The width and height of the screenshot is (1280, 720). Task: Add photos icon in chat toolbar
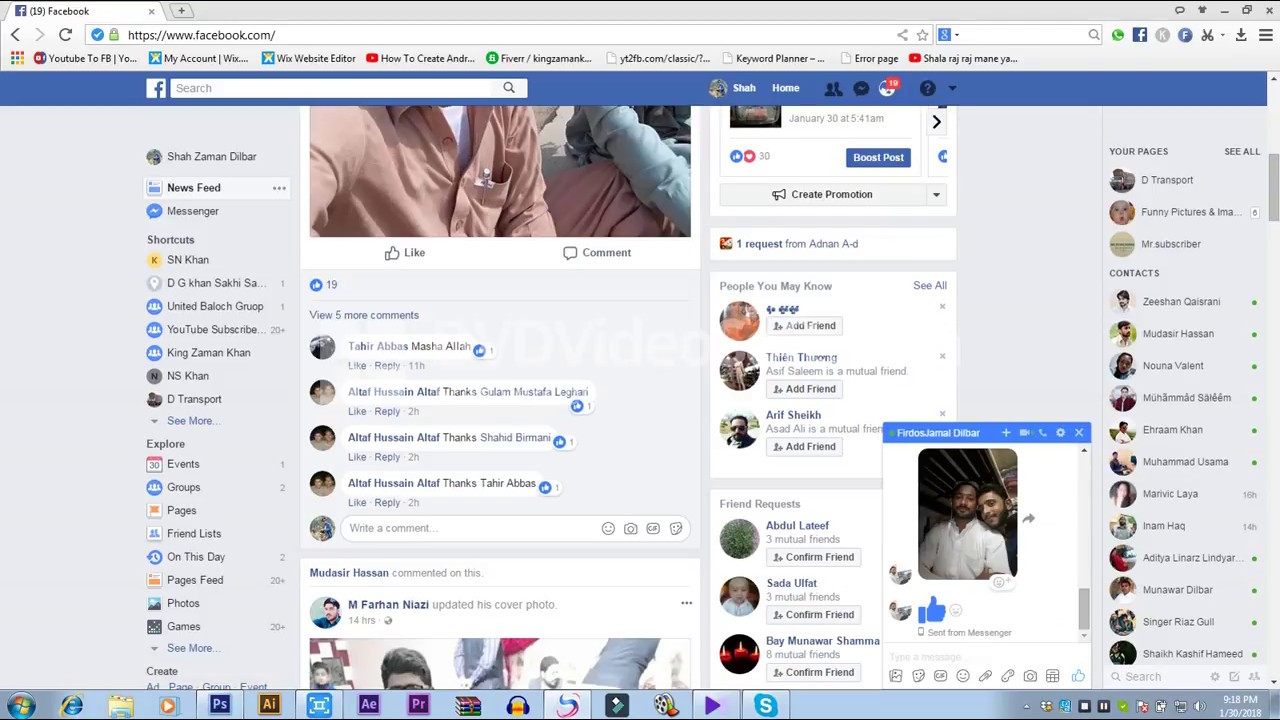896,677
